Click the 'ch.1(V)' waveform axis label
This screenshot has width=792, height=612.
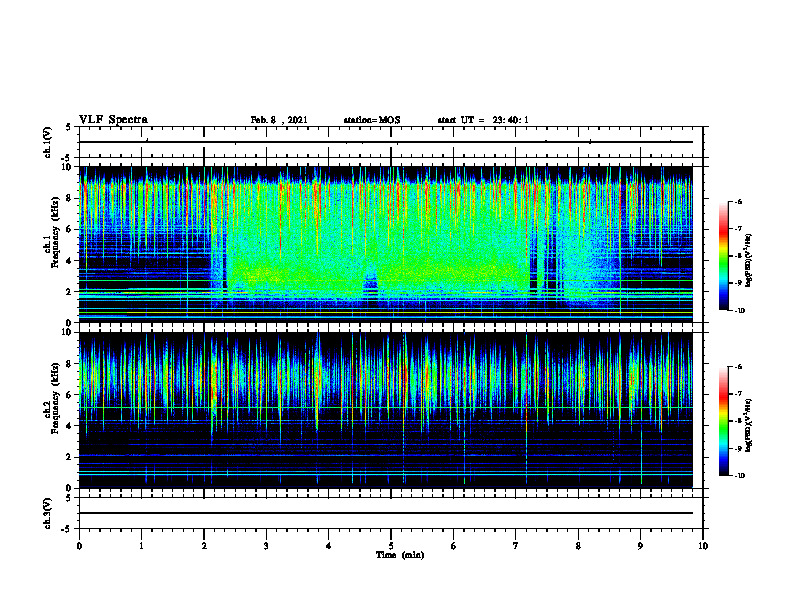pos(48,142)
